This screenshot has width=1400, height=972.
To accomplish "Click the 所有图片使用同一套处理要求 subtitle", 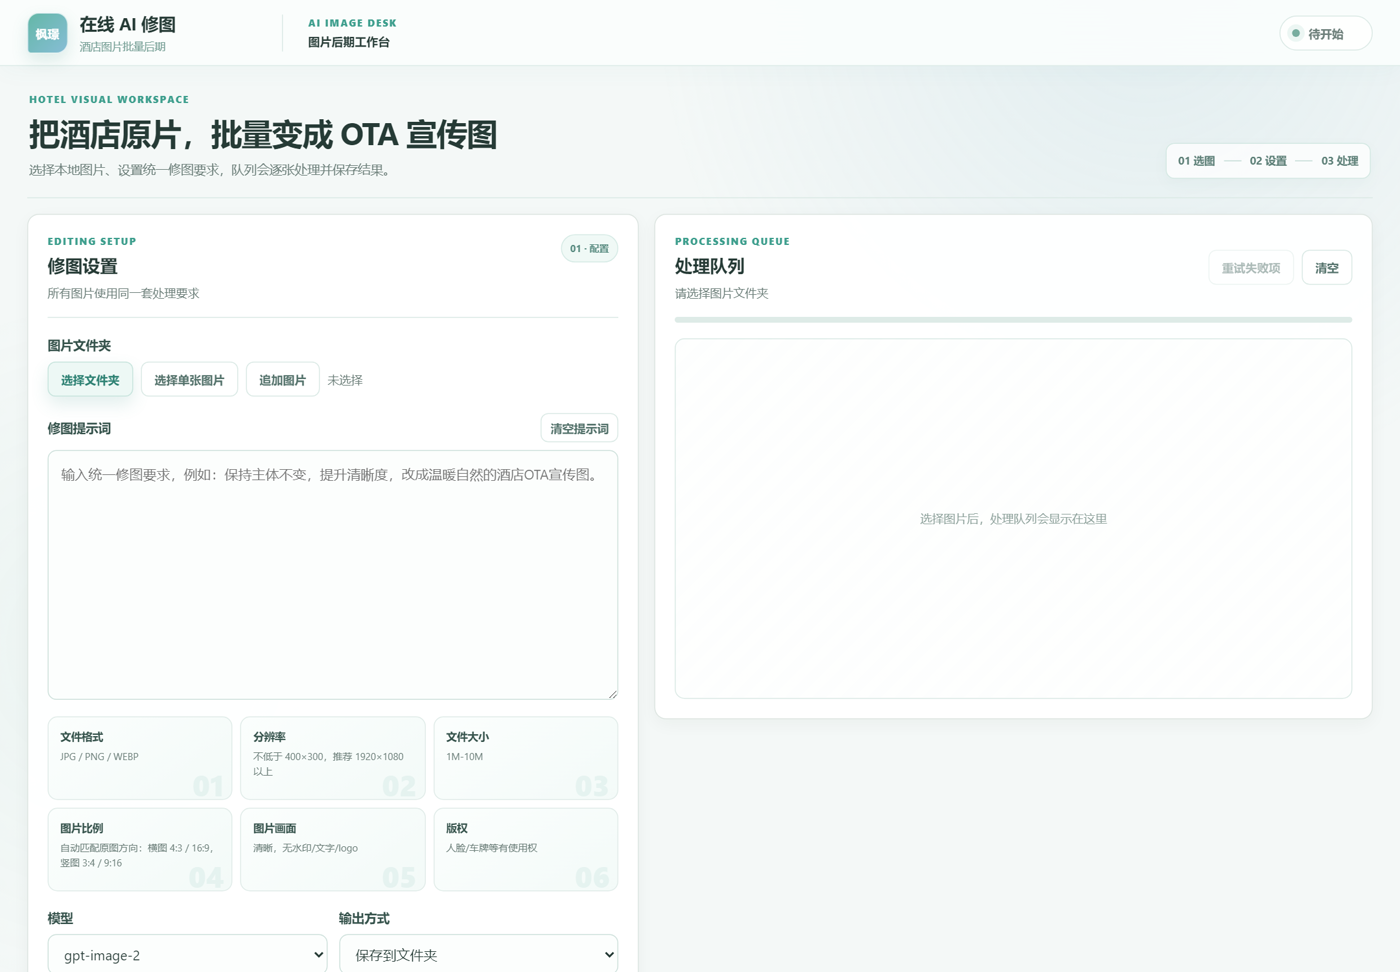I will pyautogui.click(x=124, y=293).
